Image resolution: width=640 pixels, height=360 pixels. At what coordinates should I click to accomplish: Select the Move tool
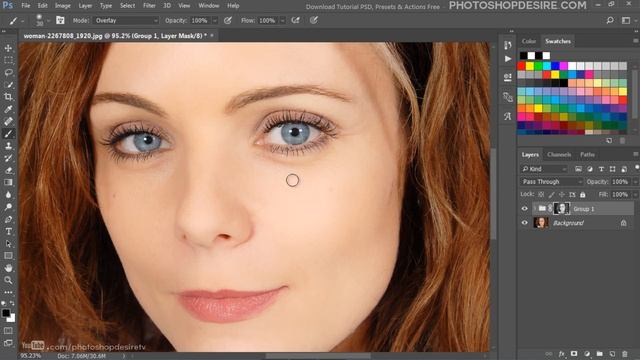coord(8,48)
